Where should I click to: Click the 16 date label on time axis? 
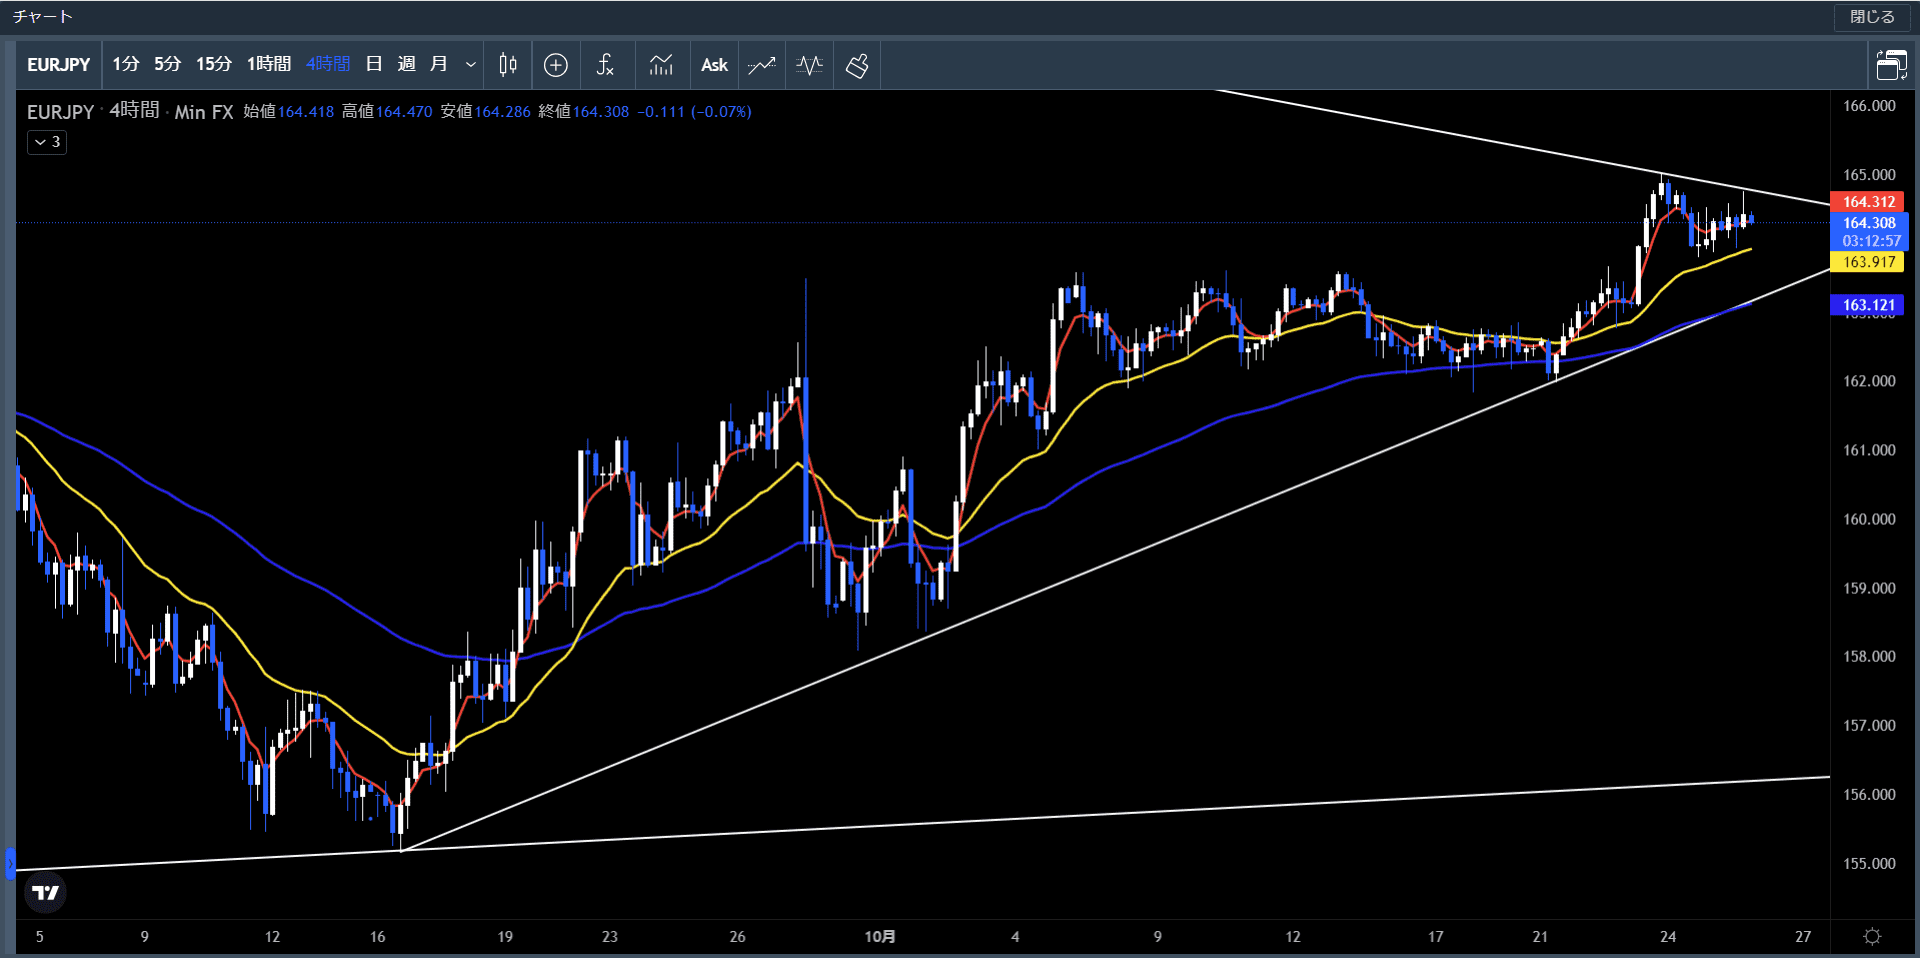pos(377,937)
